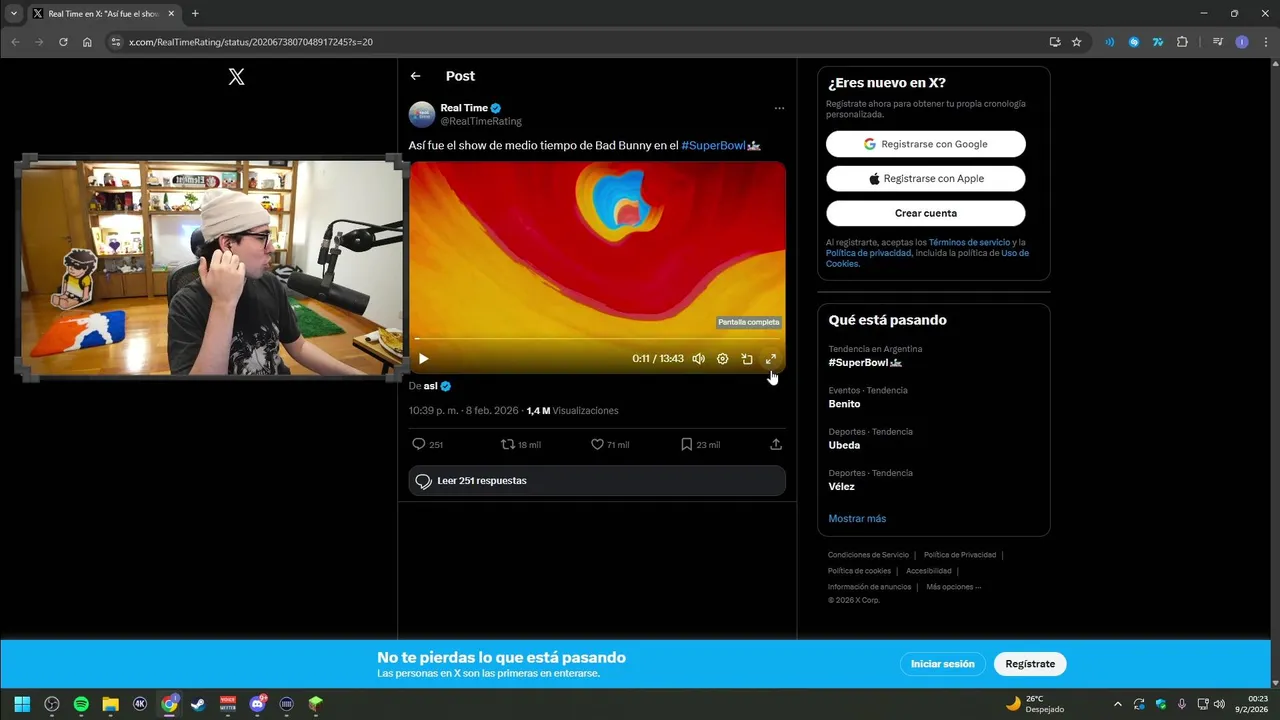Open Accesibilidad footer link
Viewport: 1280px width, 720px height.
929,571
